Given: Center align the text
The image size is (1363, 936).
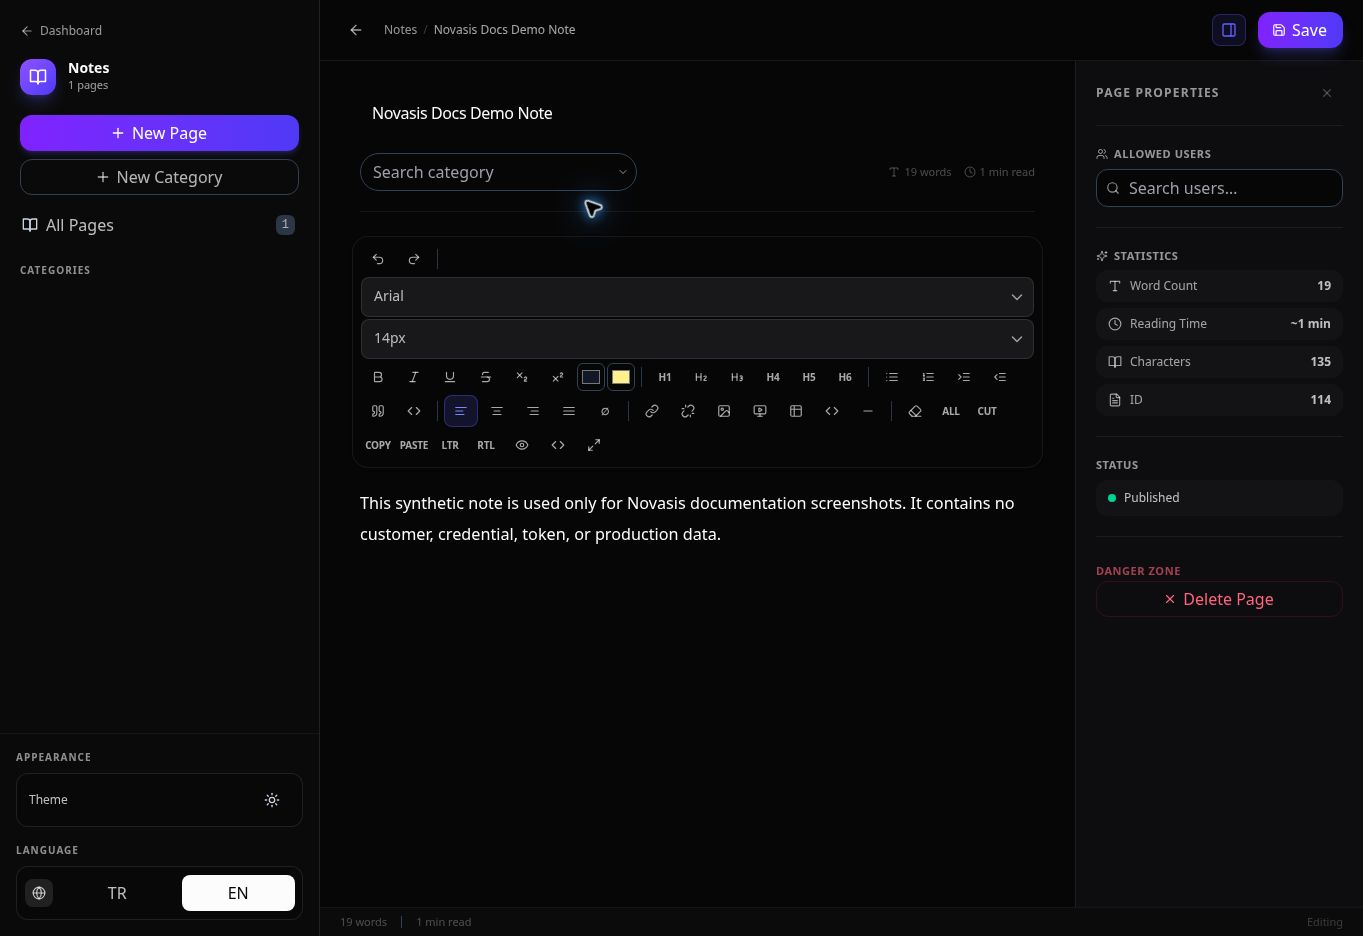Looking at the screenshot, I should point(497,411).
